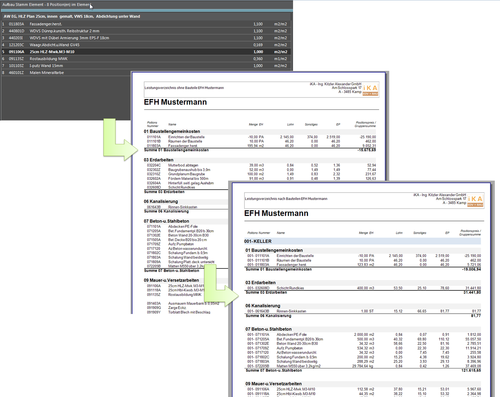Viewport: 500px width, 397px height.
Task: Select row 1 Fassadengerüst herst.
Action: pyautogui.click(x=146, y=24)
